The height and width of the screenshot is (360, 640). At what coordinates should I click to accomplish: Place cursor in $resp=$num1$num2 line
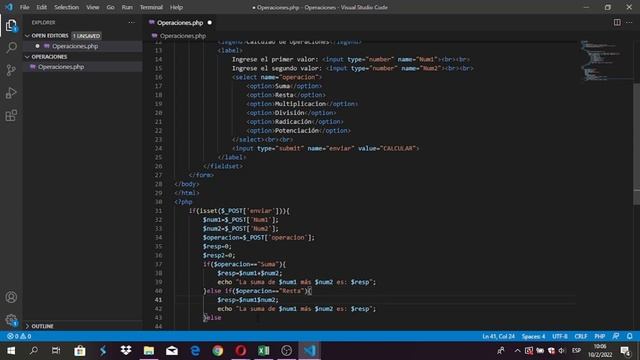(x=248, y=300)
